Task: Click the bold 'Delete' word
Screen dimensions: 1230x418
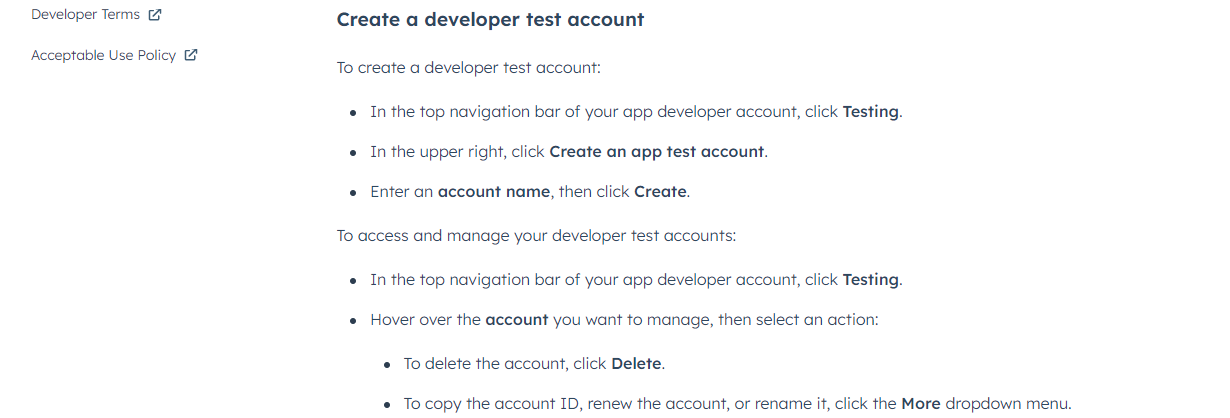Action: 636,364
